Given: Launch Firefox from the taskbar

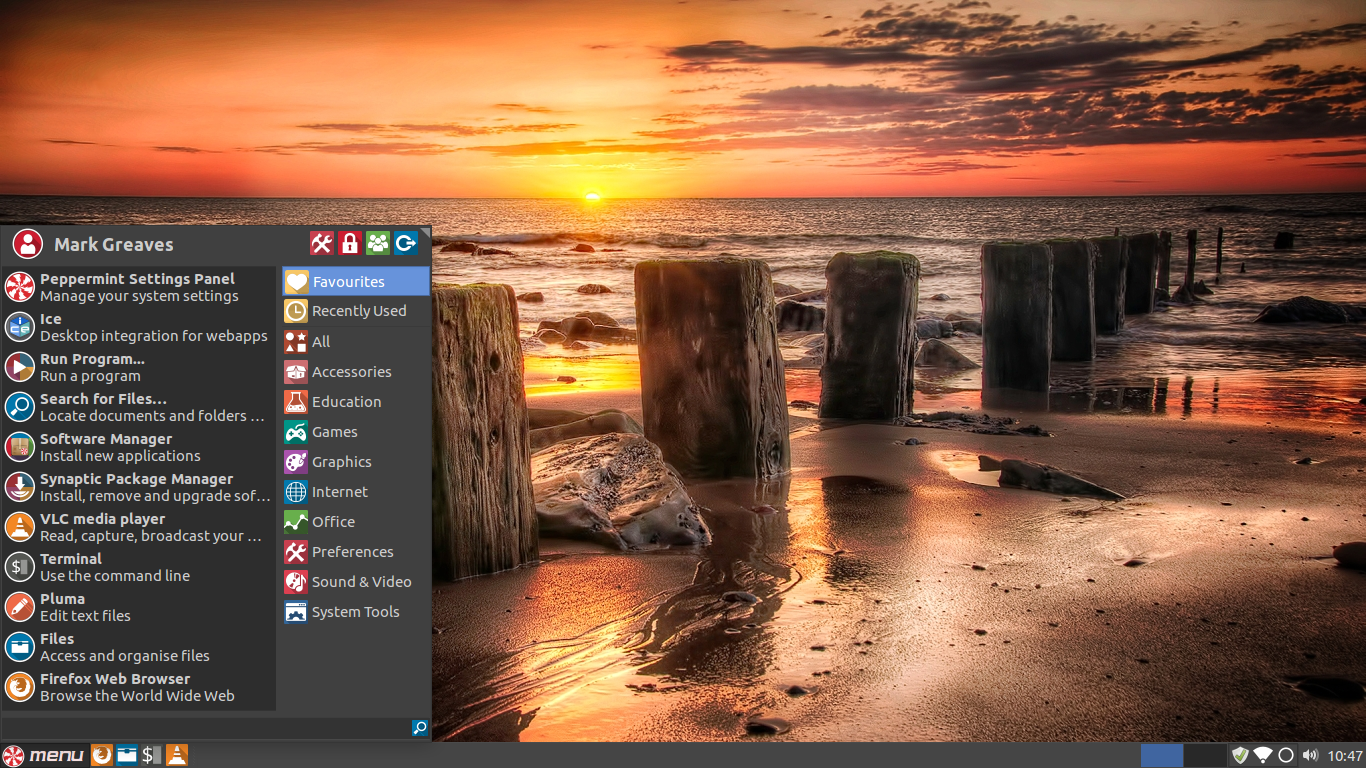Looking at the screenshot, I should click(102, 755).
